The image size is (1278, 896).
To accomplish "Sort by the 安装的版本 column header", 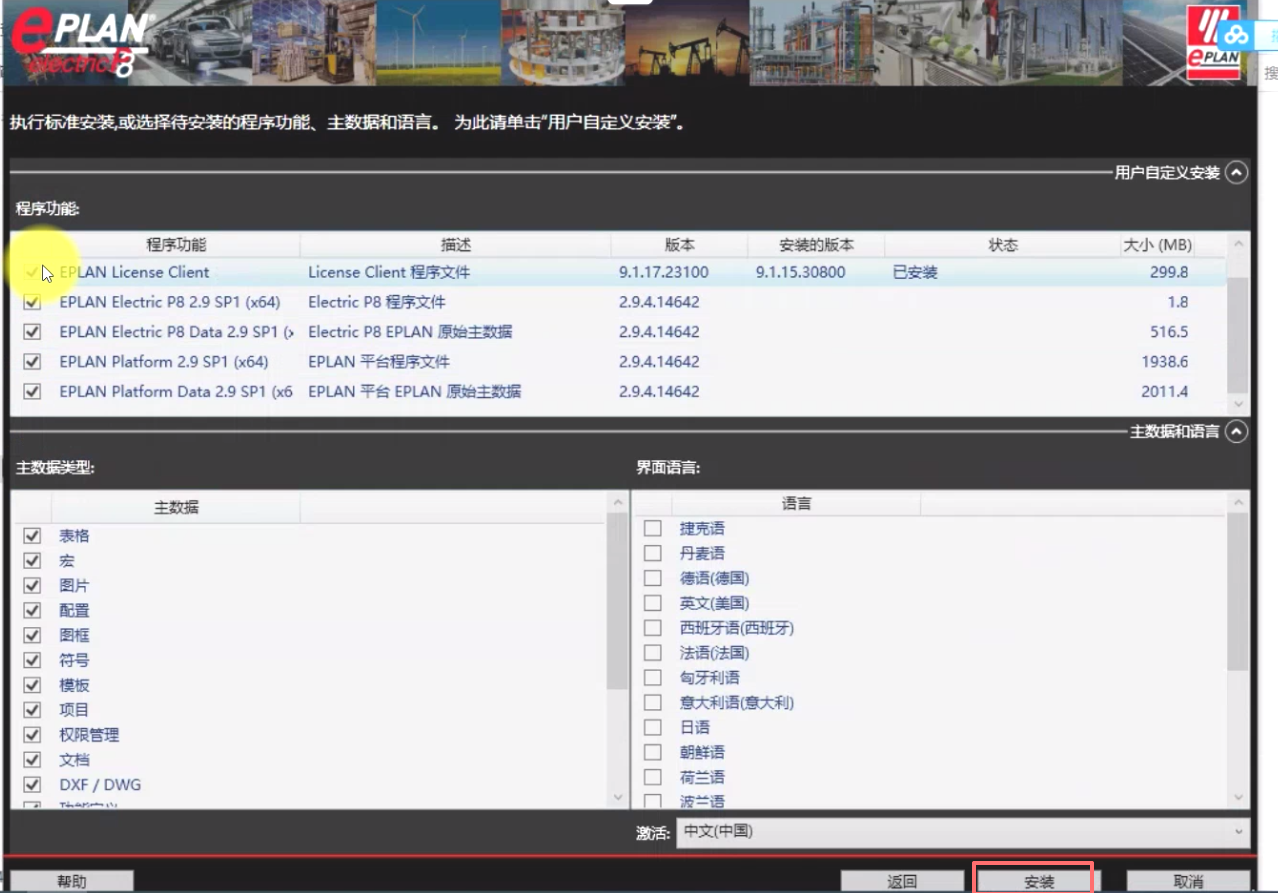I will pos(817,245).
